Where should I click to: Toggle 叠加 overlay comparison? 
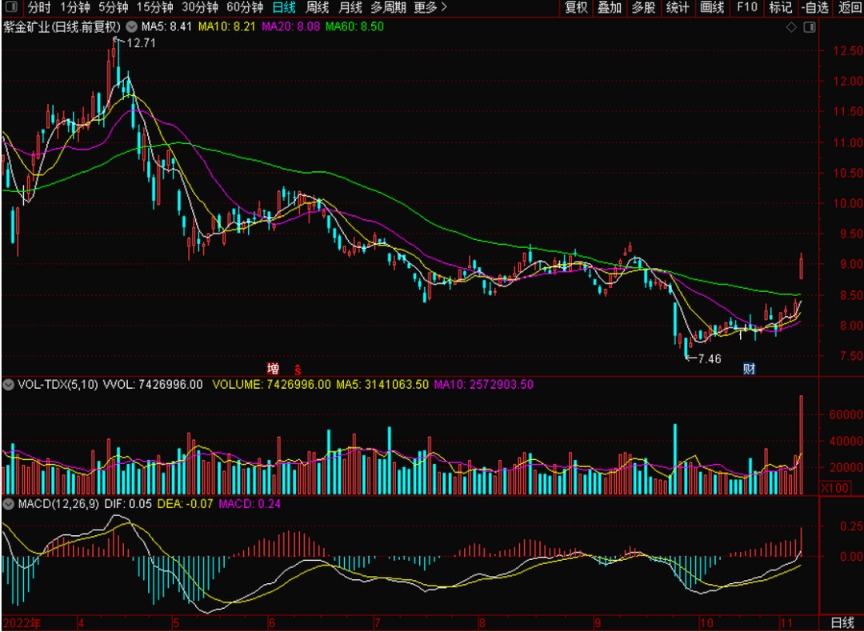pos(609,8)
